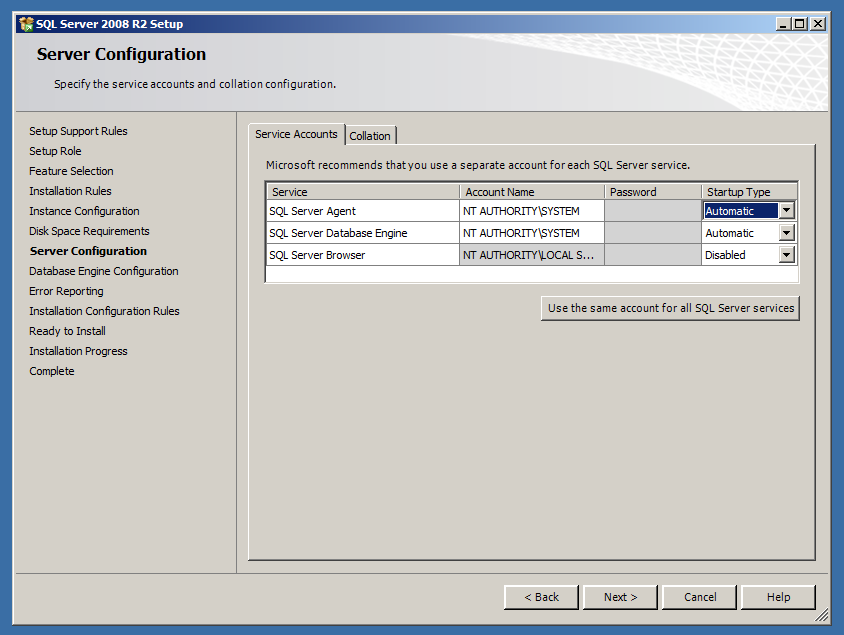Open Startup Type dropdown for SQL Server Browser
This screenshot has width=844, height=635.
coord(786,255)
